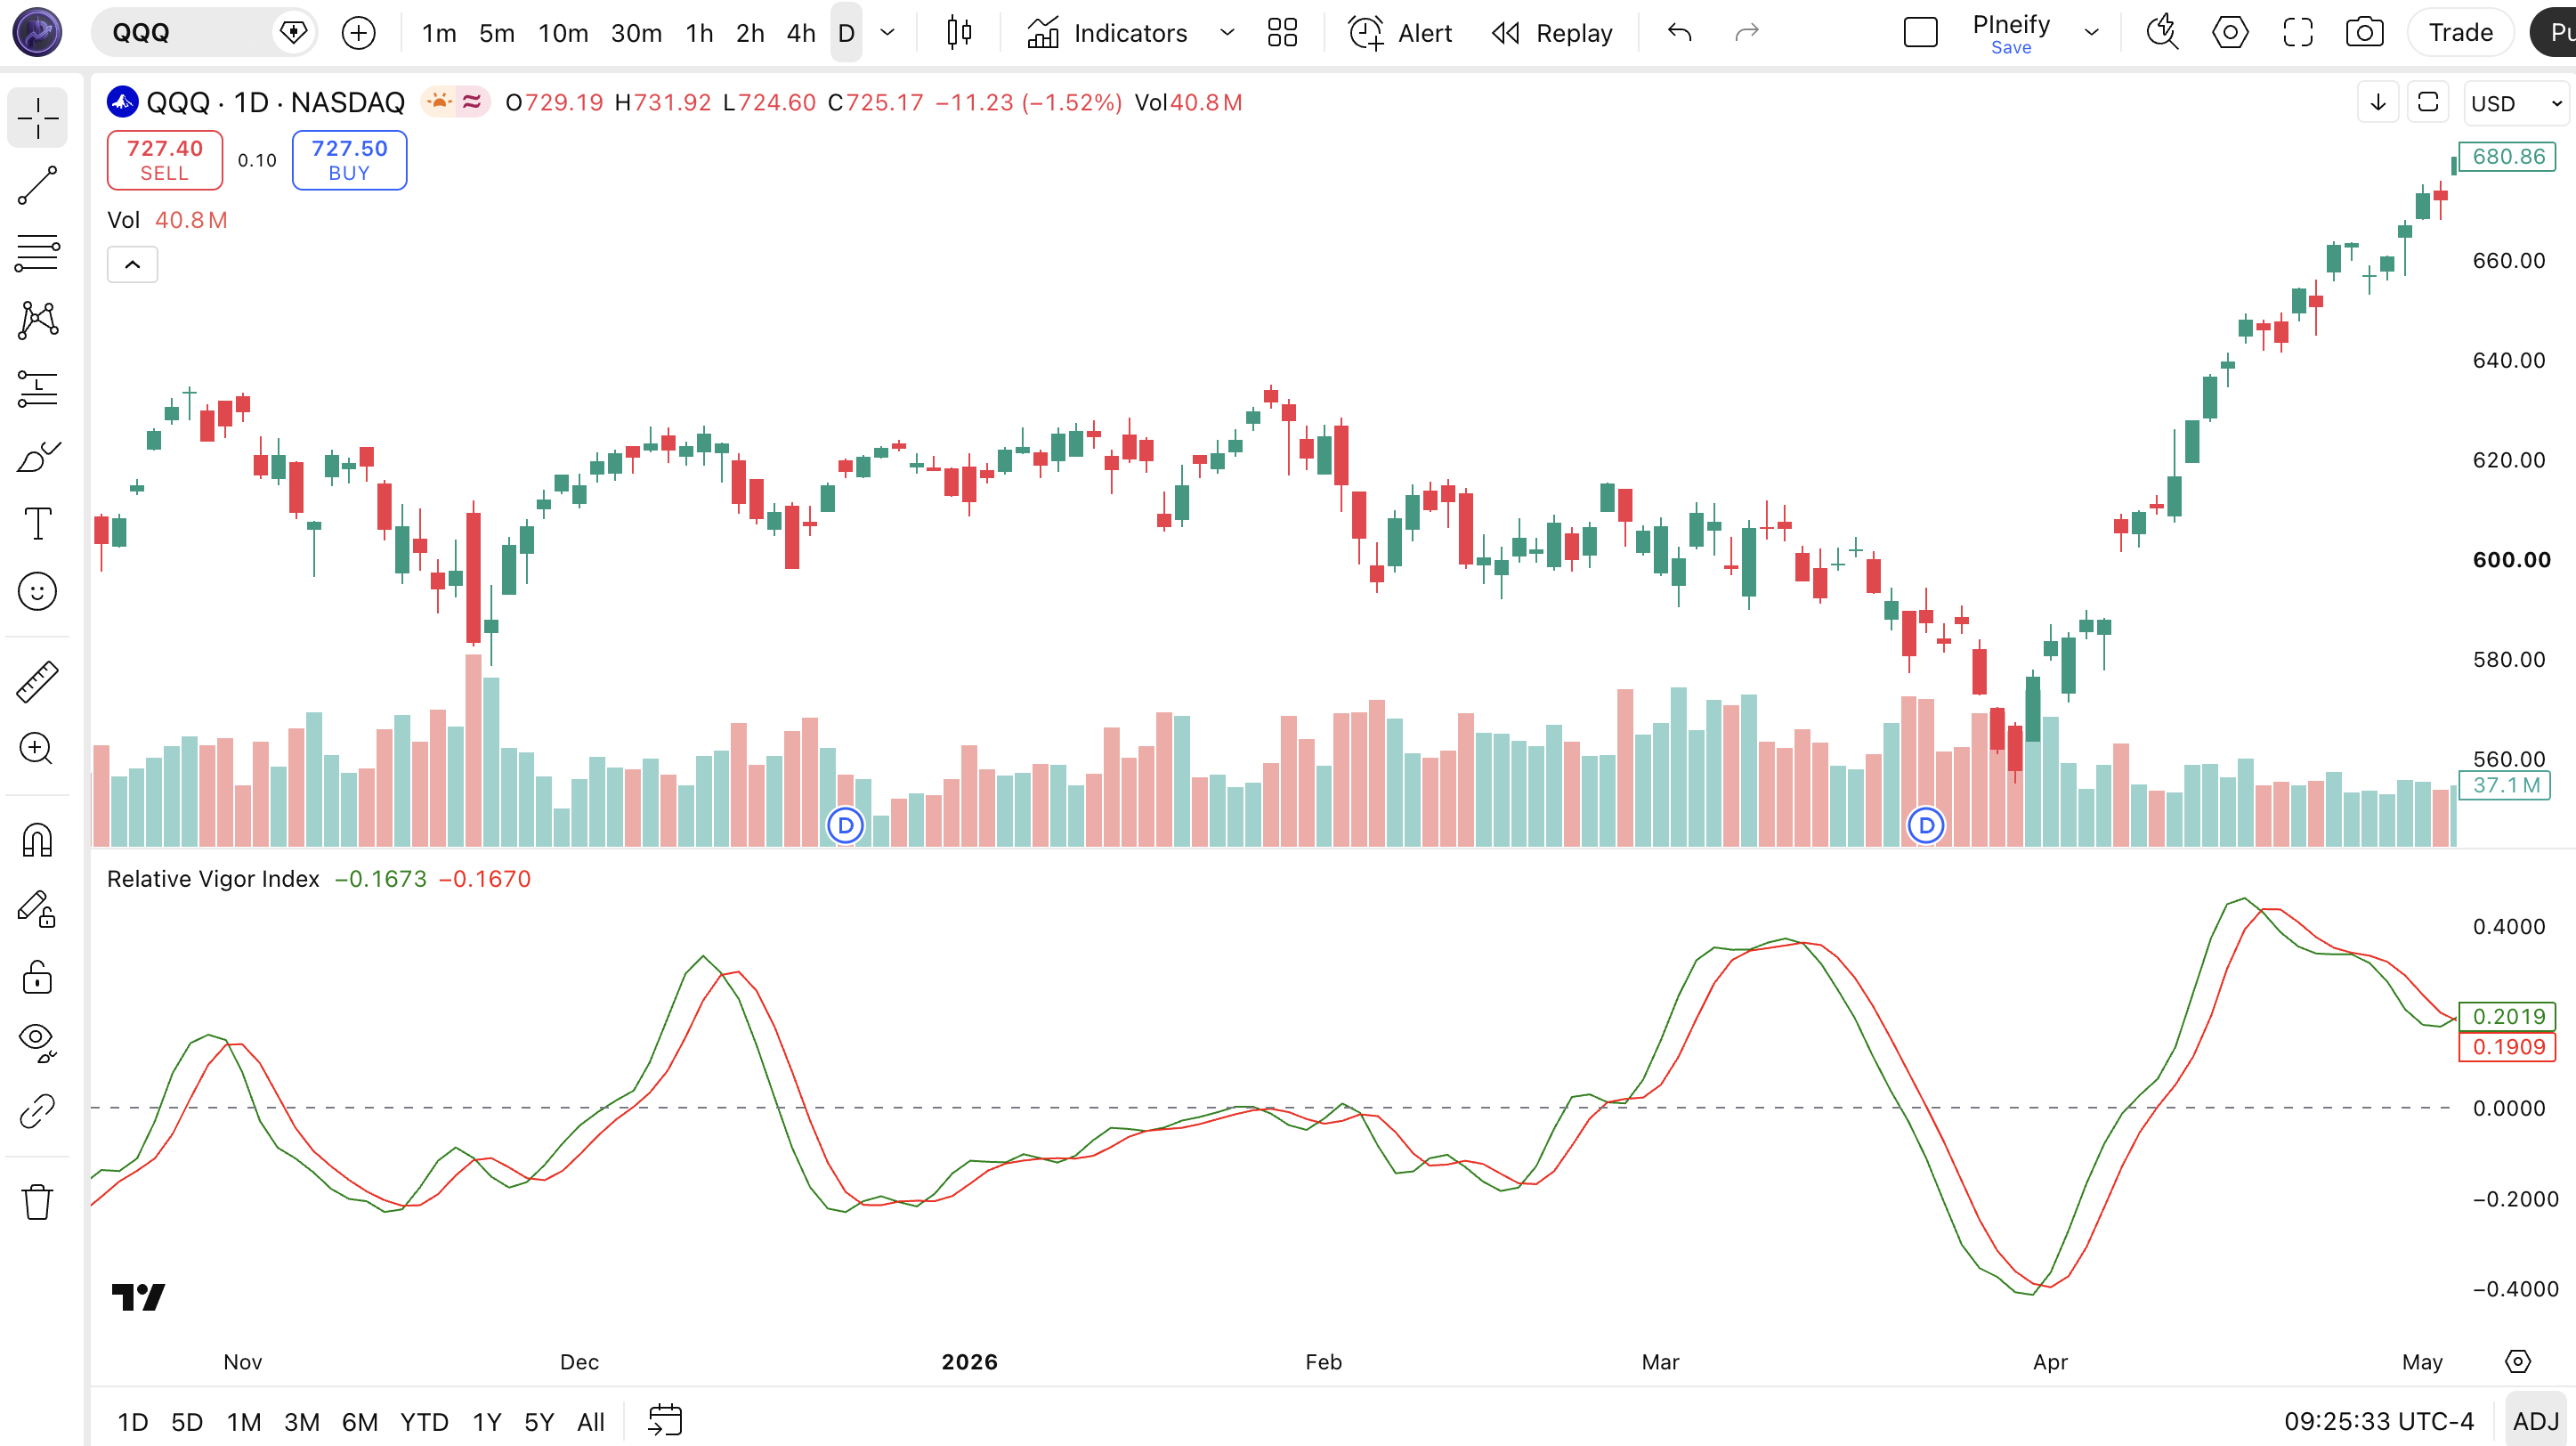Switch to 30m timeframe
2576x1446 pixels.
pos(636,33)
